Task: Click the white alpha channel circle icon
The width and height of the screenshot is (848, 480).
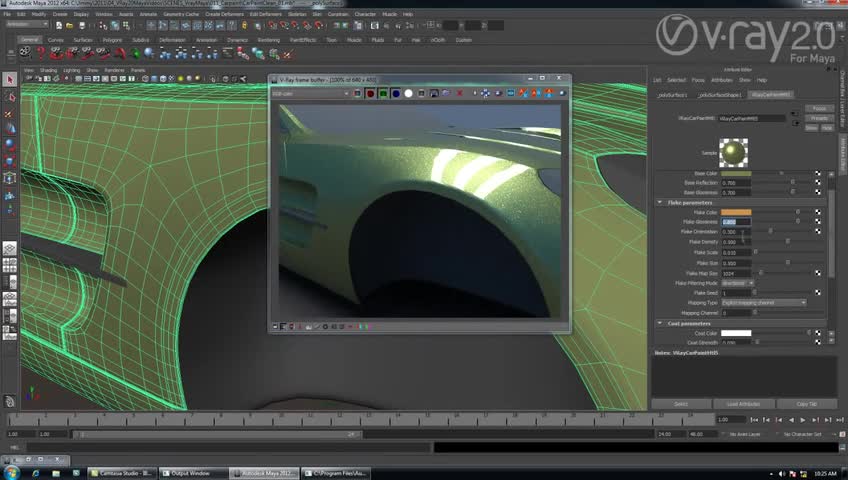Action: [x=408, y=93]
